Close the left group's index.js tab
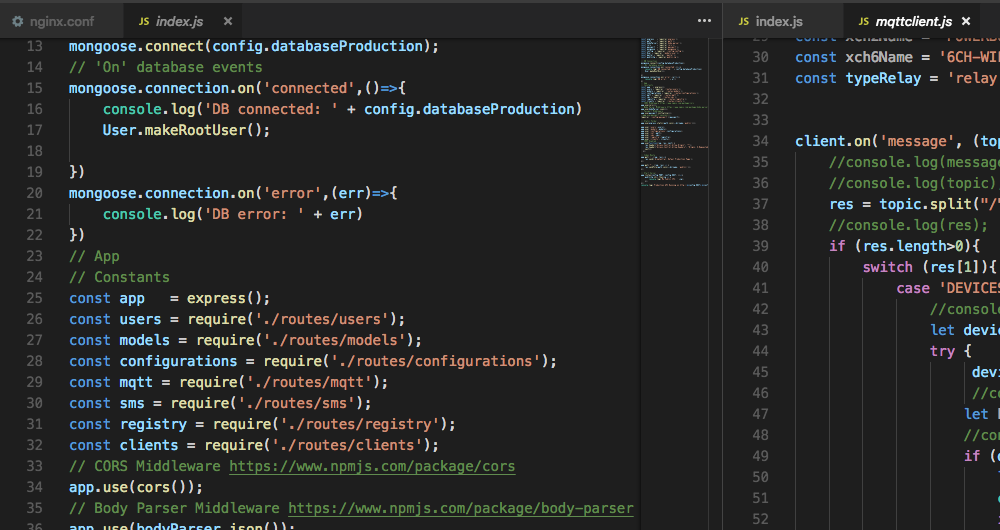 [x=229, y=21]
